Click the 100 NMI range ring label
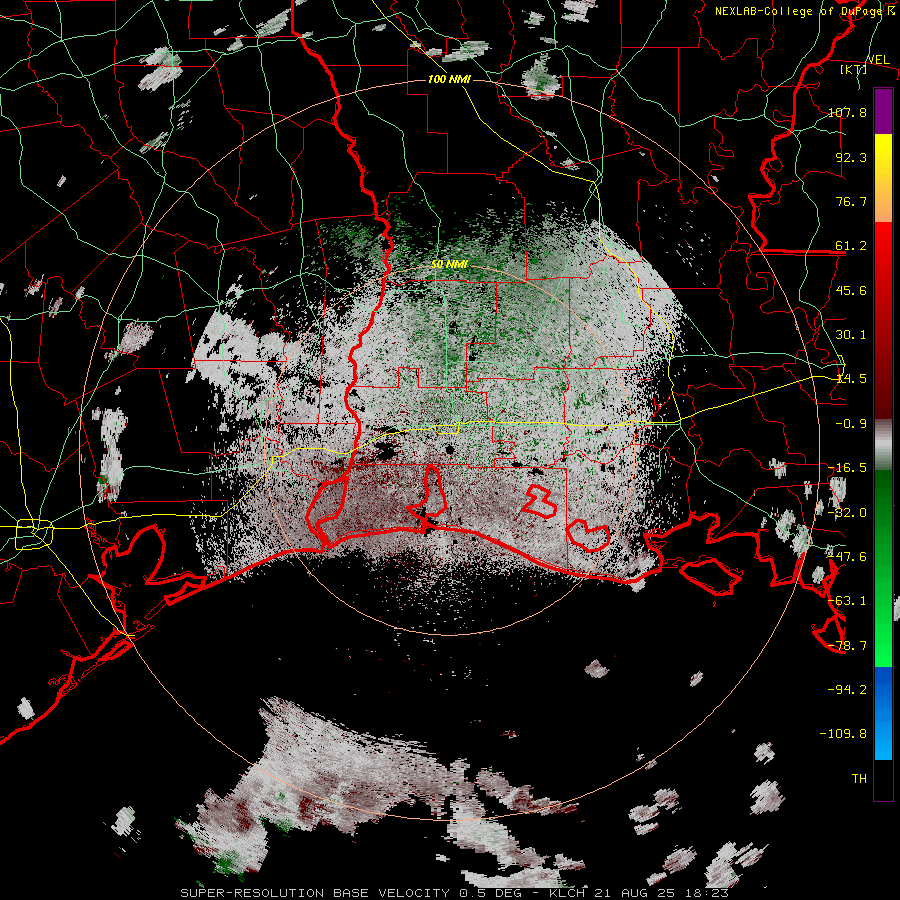The width and height of the screenshot is (900, 900). point(449,79)
